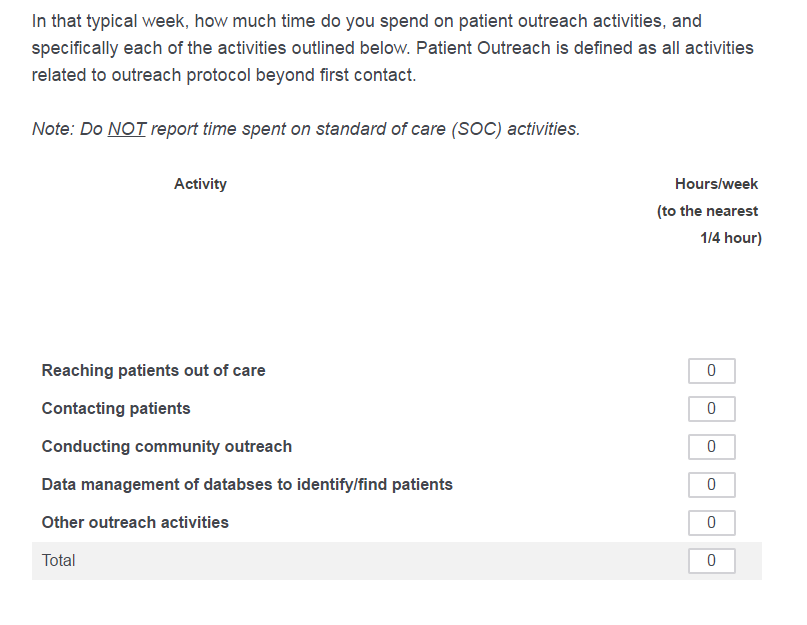Click the 'Reaching patients out of care' label
This screenshot has width=807, height=625.
[x=153, y=371]
